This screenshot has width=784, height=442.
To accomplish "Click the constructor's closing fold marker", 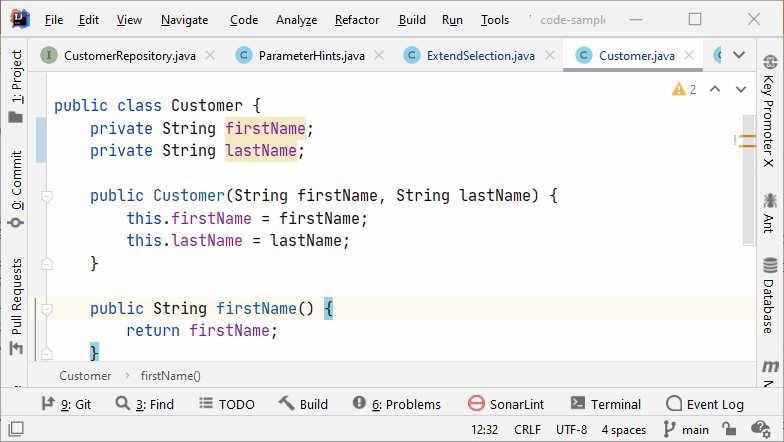I will point(47,264).
